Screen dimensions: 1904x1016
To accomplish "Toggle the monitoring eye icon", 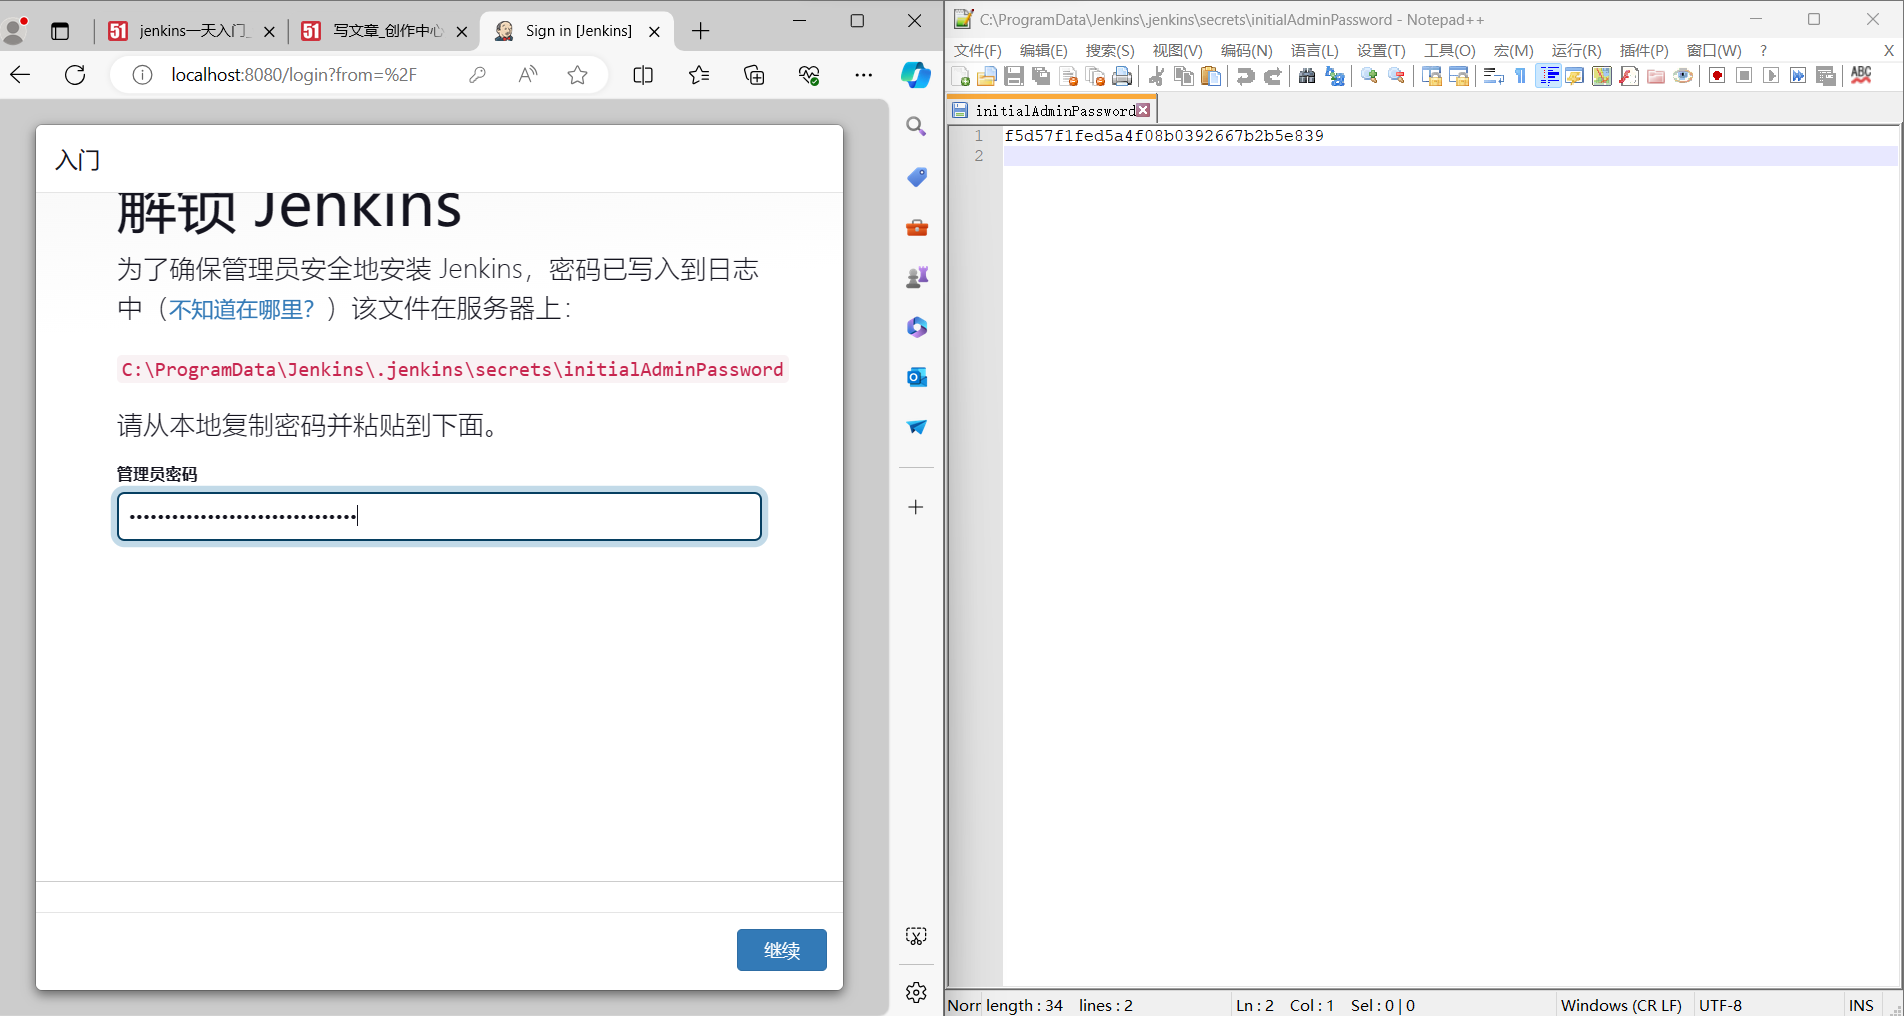I will coord(1683,76).
